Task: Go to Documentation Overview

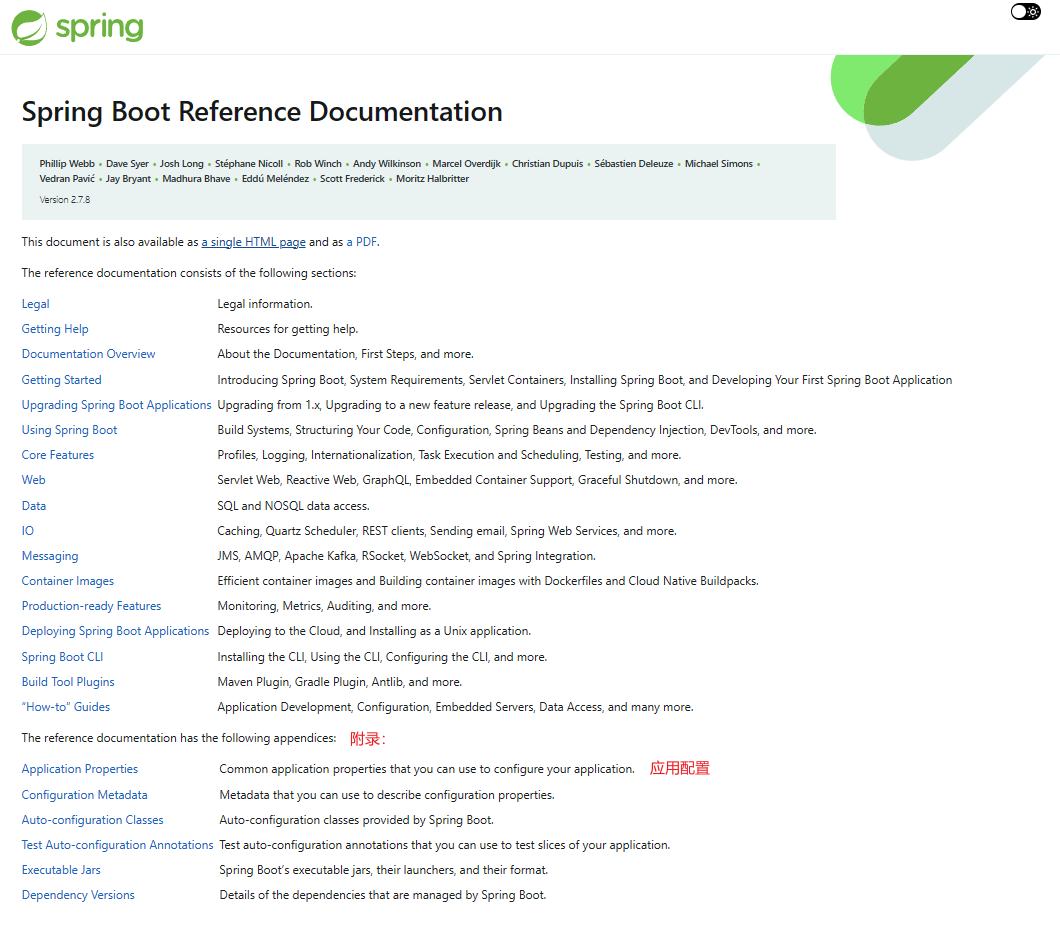Action: pos(89,354)
